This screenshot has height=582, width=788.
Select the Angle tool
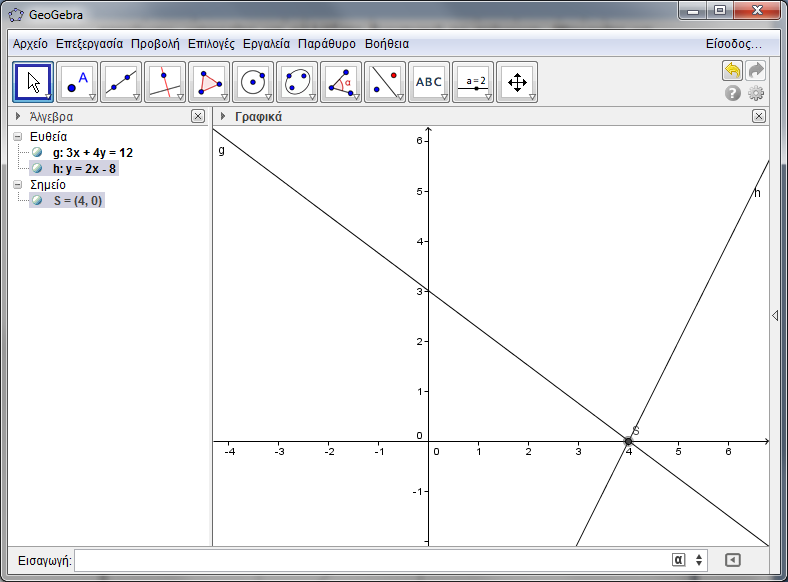pos(341,82)
